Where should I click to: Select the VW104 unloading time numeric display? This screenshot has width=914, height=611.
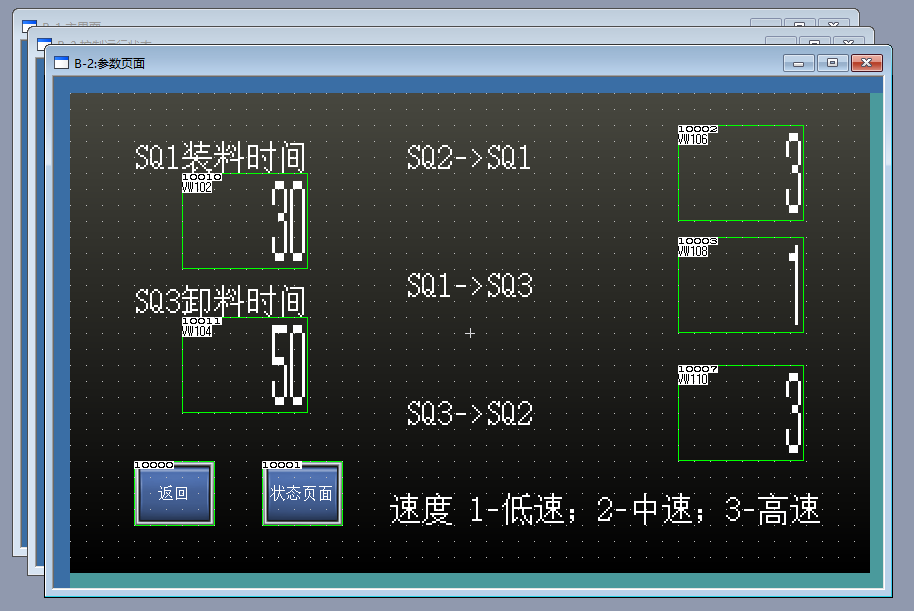pos(244,365)
